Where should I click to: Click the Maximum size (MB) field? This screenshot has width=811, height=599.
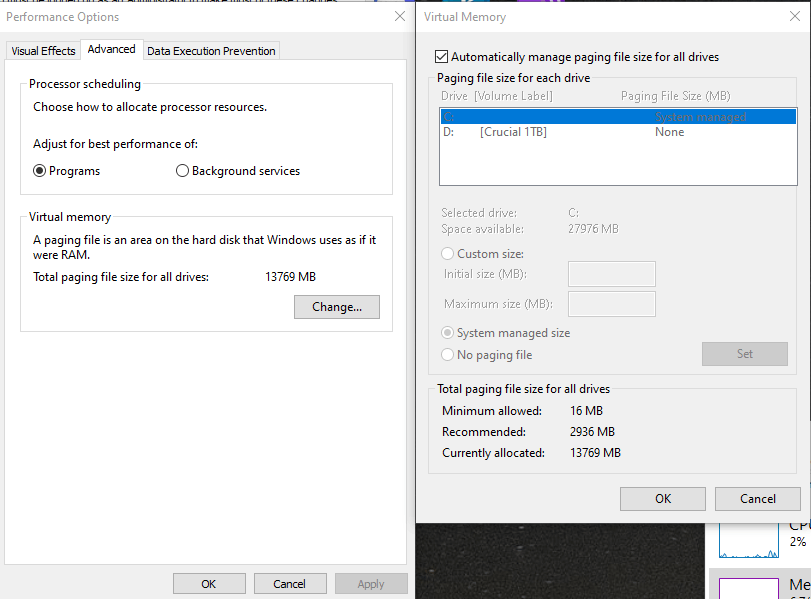pyautogui.click(x=611, y=304)
